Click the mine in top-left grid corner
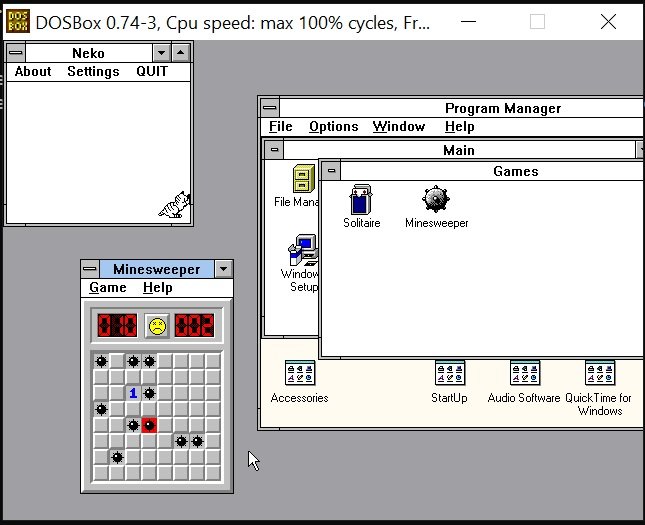 [101, 361]
